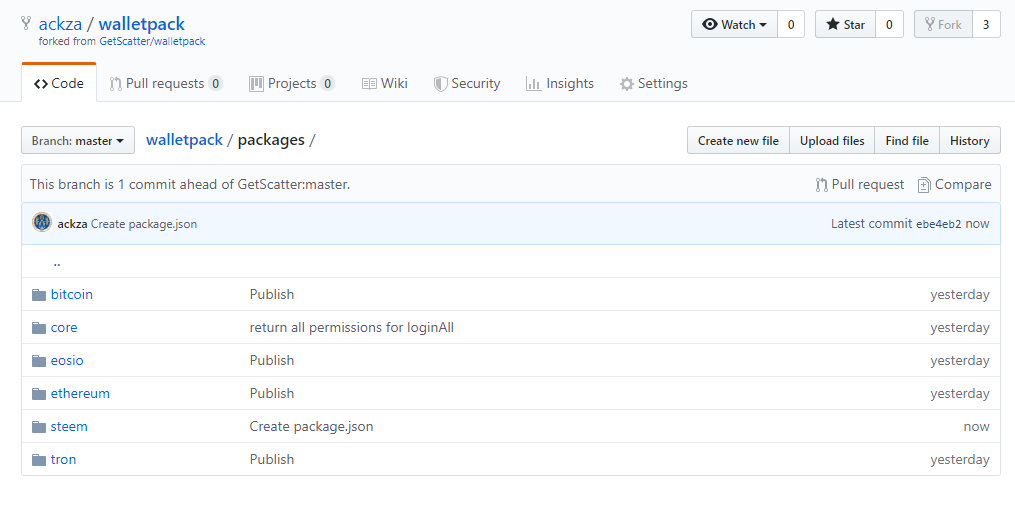This screenshot has height=521, width=1015.
Task: Open the tron folder
Action: coord(63,460)
